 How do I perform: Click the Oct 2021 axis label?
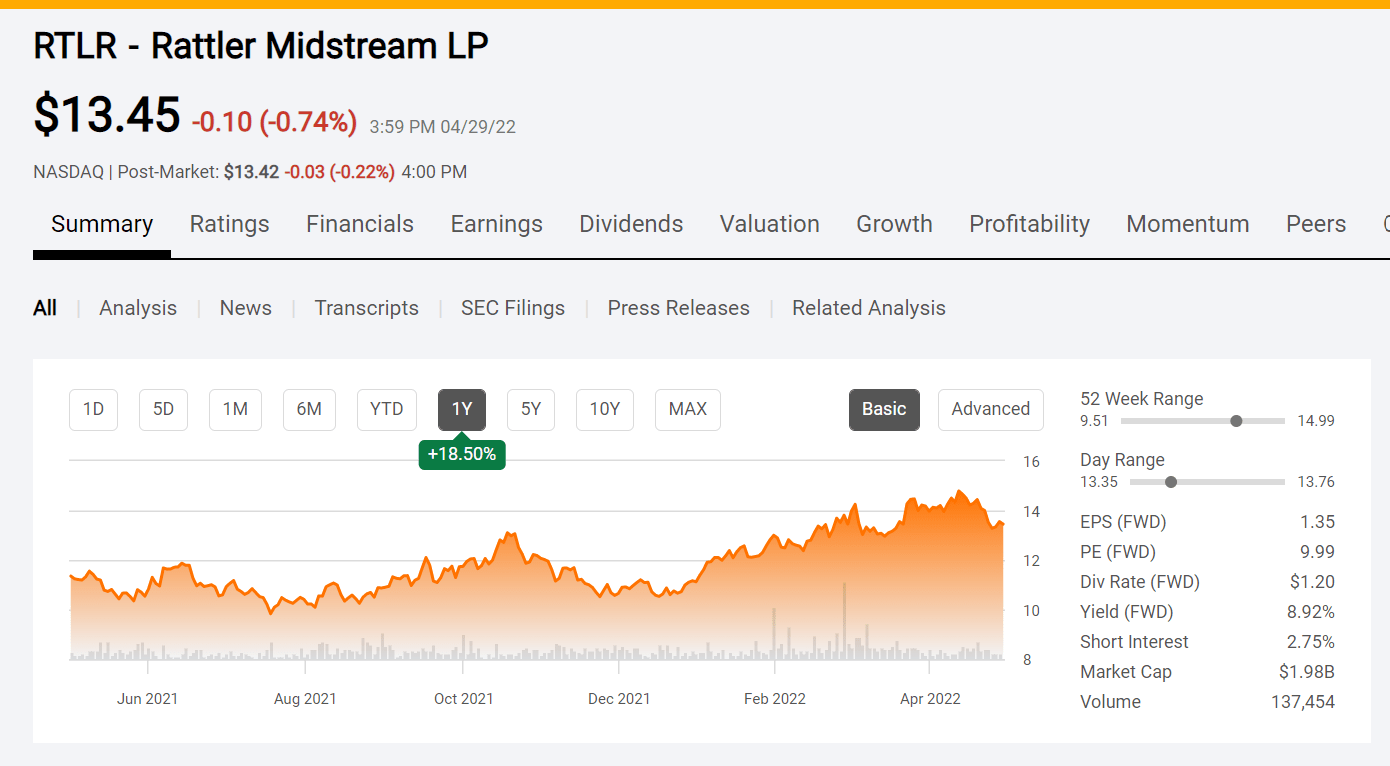click(x=464, y=699)
